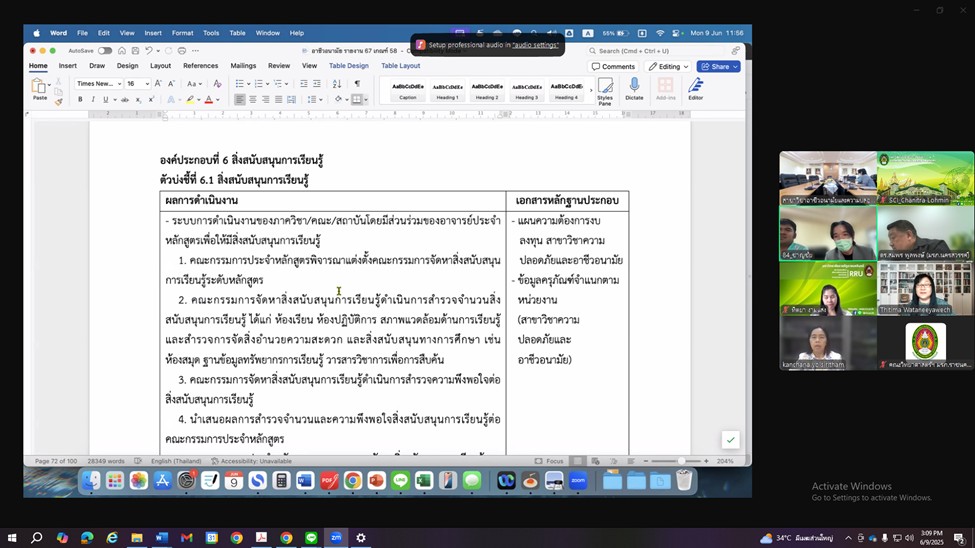Click the Search field in title bar

[x=660, y=50]
